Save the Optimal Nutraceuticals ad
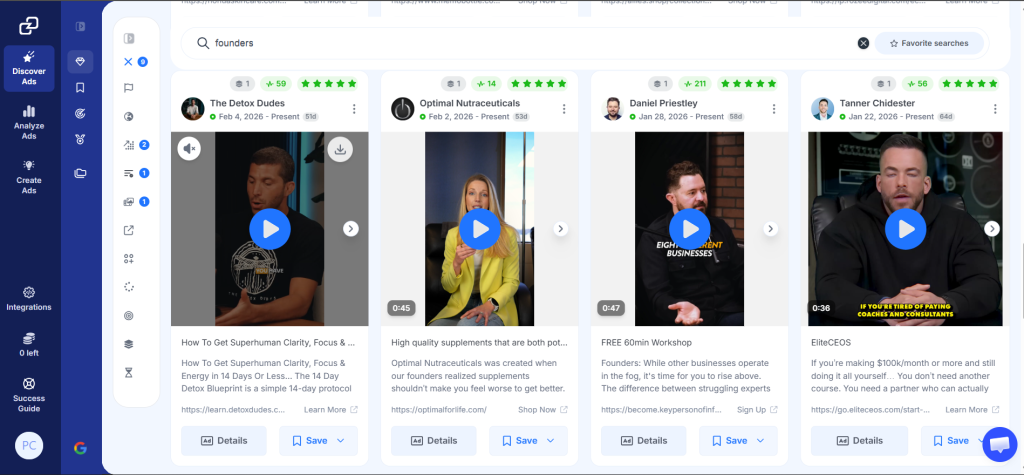 click(519, 441)
